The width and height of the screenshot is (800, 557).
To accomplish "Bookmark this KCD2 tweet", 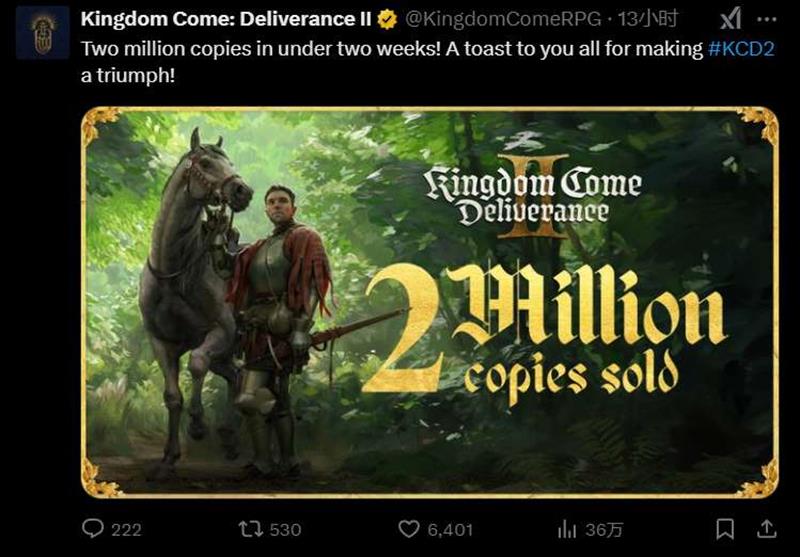I will pyautogui.click(x=725, y=529).
